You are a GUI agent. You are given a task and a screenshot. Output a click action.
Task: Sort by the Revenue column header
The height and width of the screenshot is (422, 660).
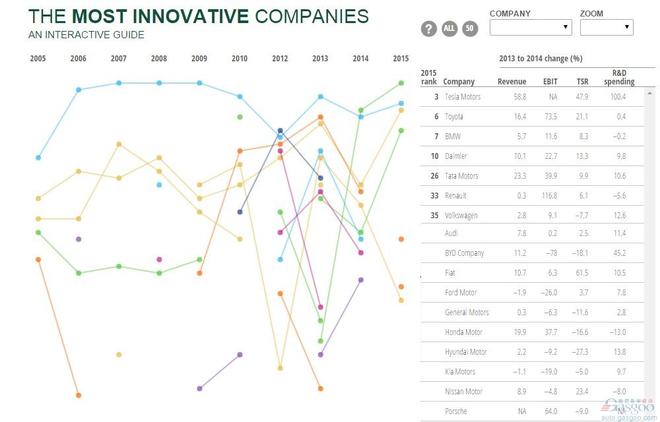pos(512,80)
